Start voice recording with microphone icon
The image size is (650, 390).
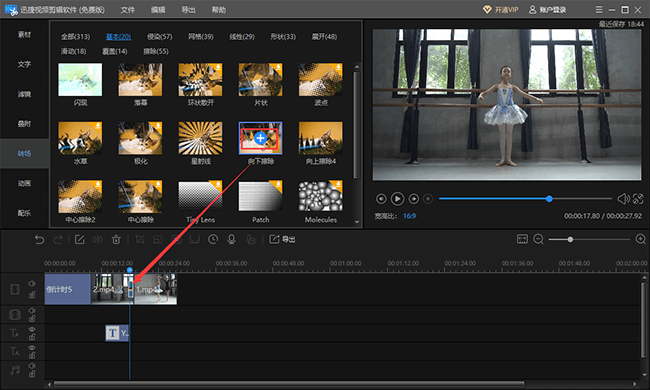pyautogui.click(x=231, y=240)
